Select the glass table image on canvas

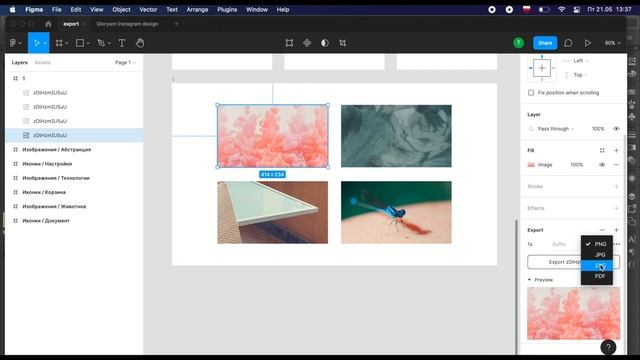[272, 212]
